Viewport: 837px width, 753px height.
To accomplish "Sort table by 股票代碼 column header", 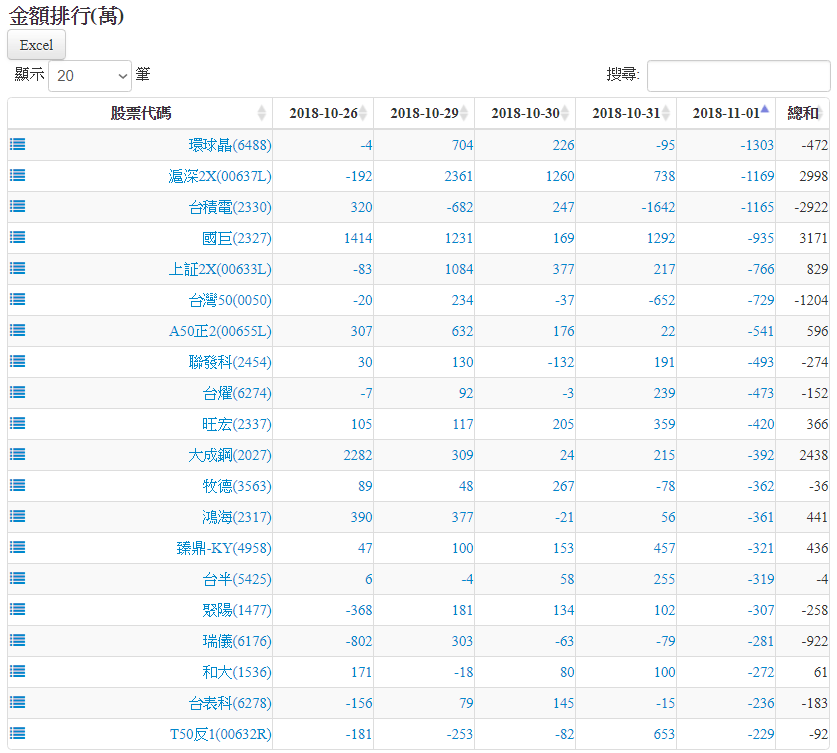I will [140, 113].
